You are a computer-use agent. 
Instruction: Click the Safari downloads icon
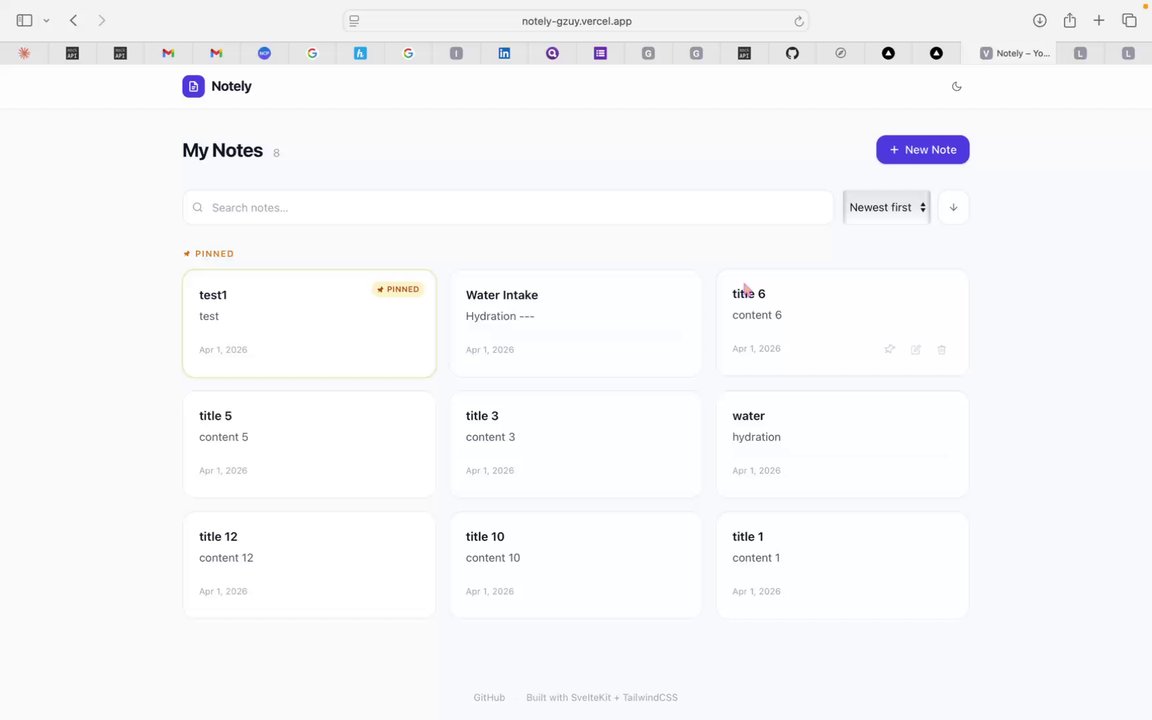[x=1040, y=20]
